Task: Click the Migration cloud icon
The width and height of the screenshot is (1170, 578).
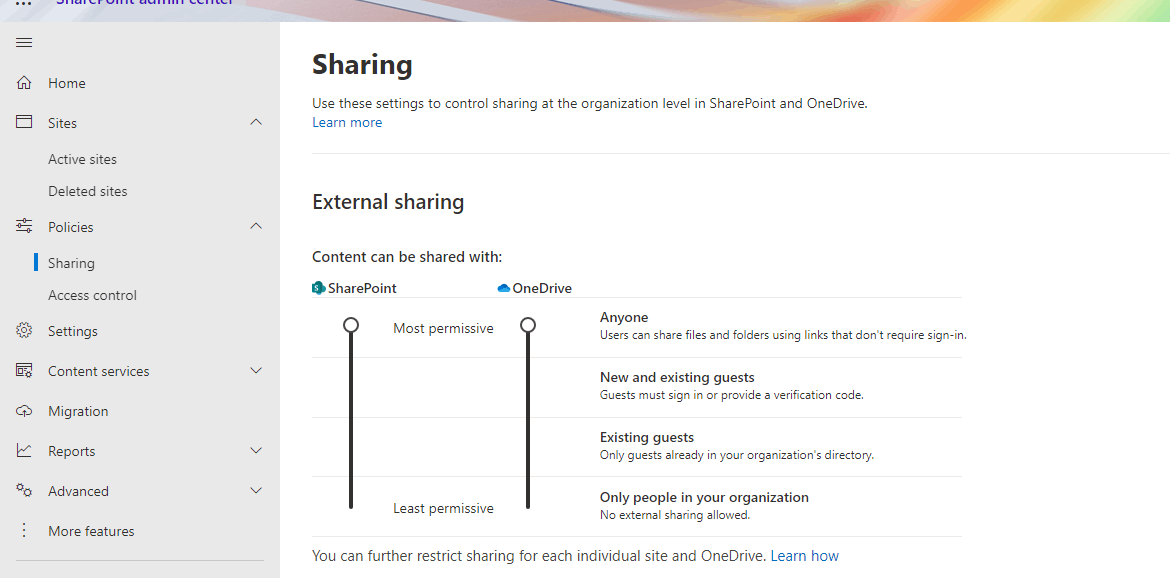Action: point(24,410)
